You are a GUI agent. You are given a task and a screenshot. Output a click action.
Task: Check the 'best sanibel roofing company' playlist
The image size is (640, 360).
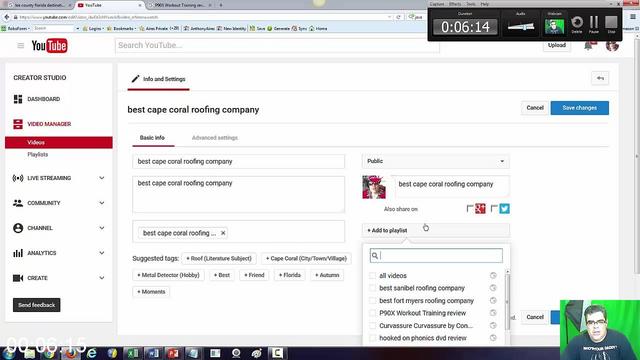click(372, 288)
